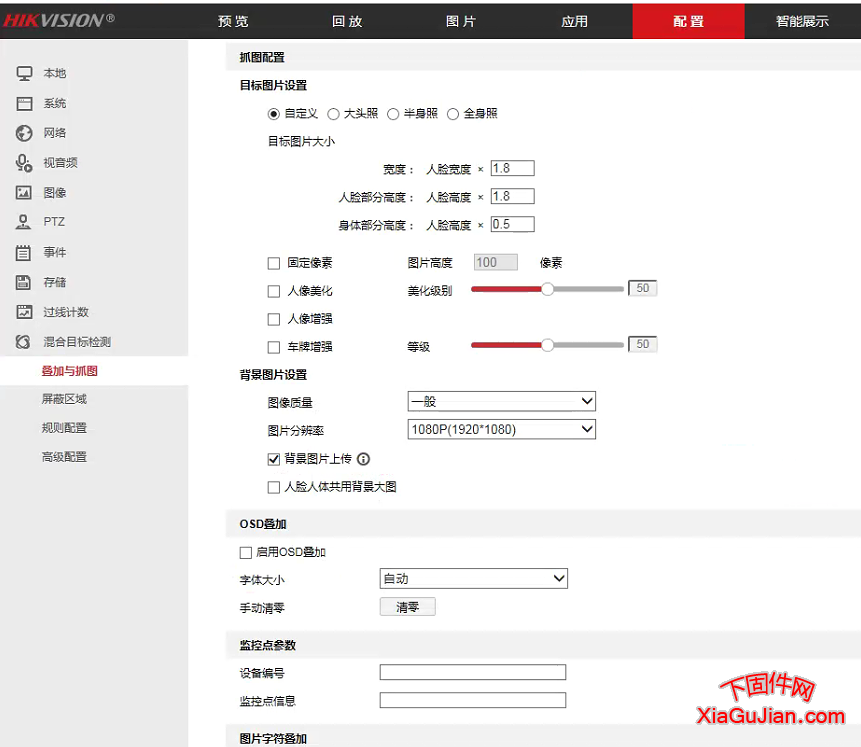The height and width of the screenshot is (747, 861).
Task: Select the 大头照 radio button
Action: pos(331,113)
